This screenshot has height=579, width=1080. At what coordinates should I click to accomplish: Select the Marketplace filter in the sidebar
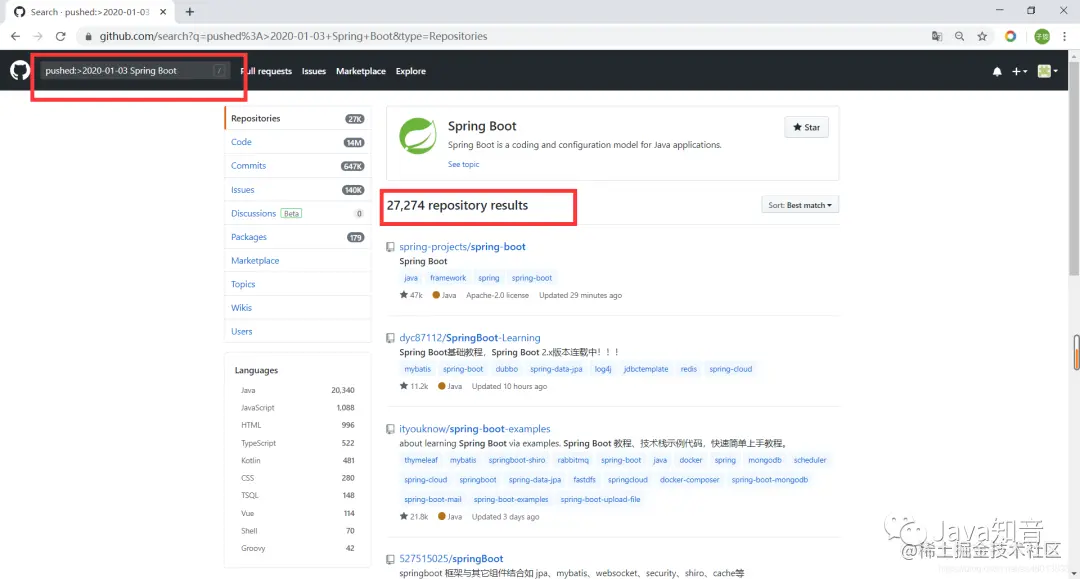[x=298, y=260]
